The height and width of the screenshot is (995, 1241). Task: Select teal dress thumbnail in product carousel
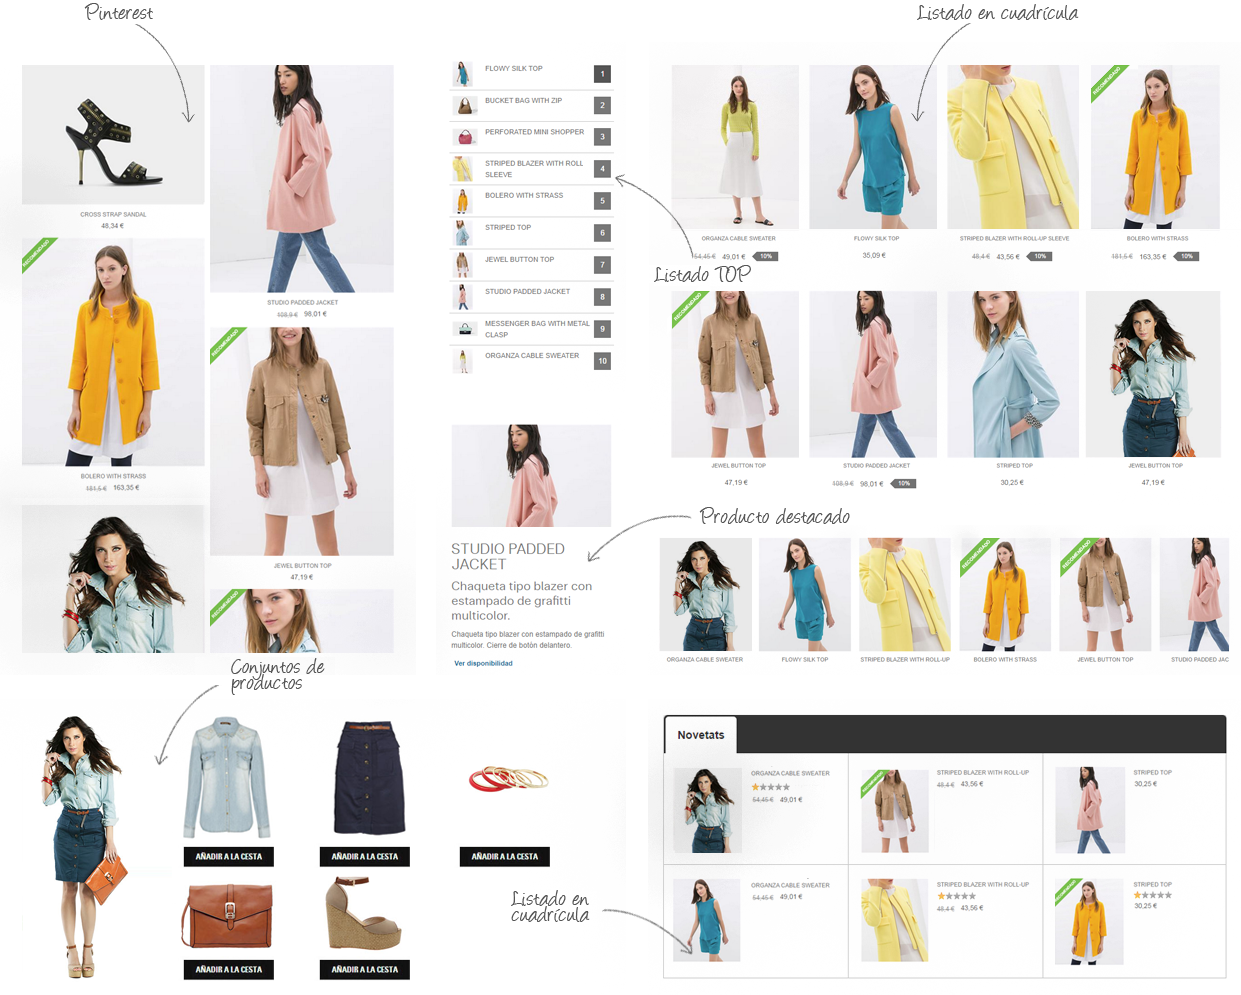(x=805, y=594)
